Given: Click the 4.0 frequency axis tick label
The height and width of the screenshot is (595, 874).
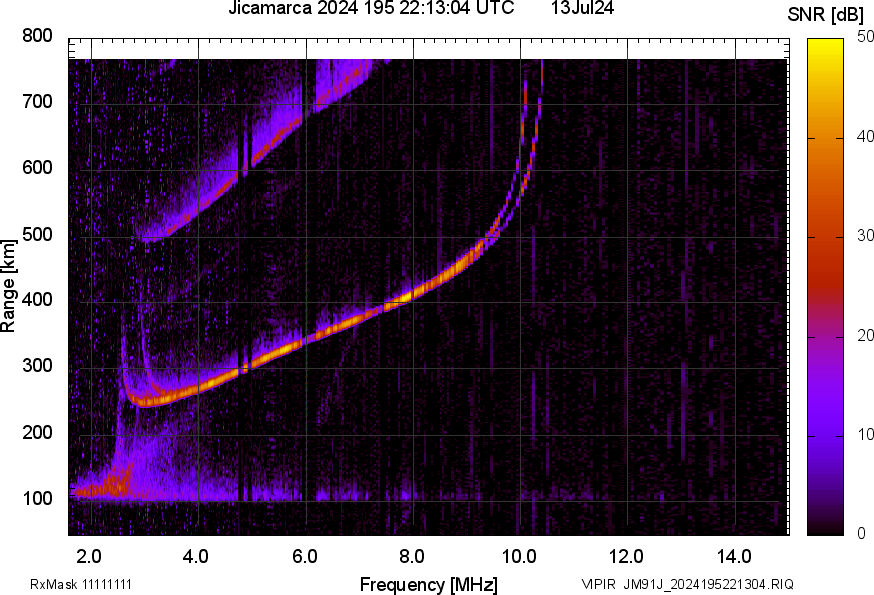Looking at the screenshot, I should point(196,556).
